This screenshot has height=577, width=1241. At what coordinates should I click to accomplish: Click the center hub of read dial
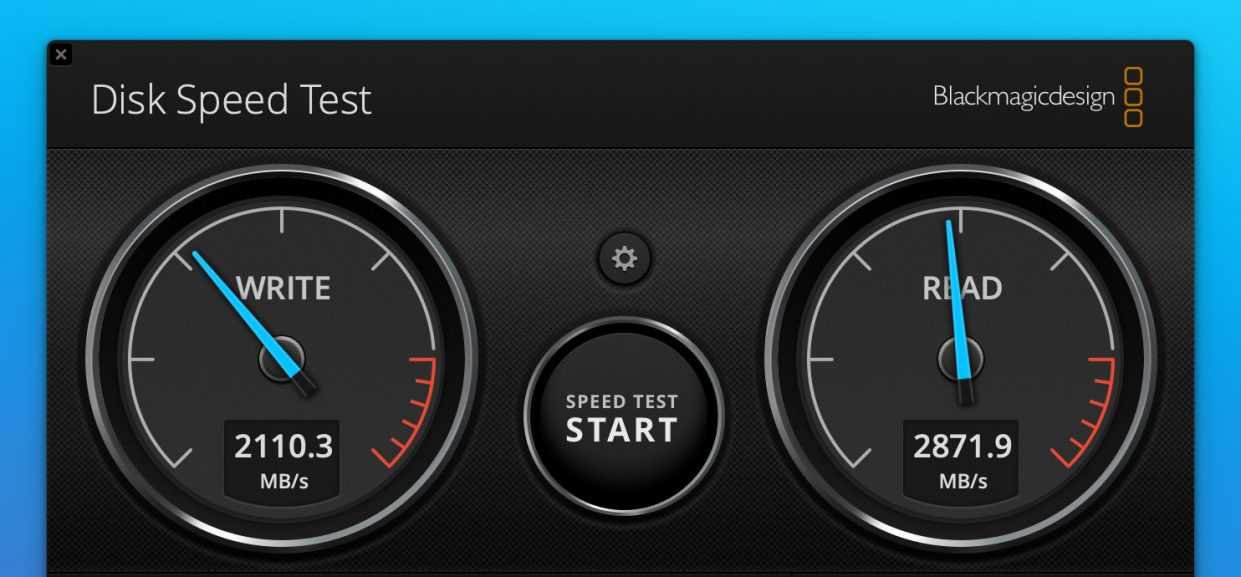[x=961, y=359]
